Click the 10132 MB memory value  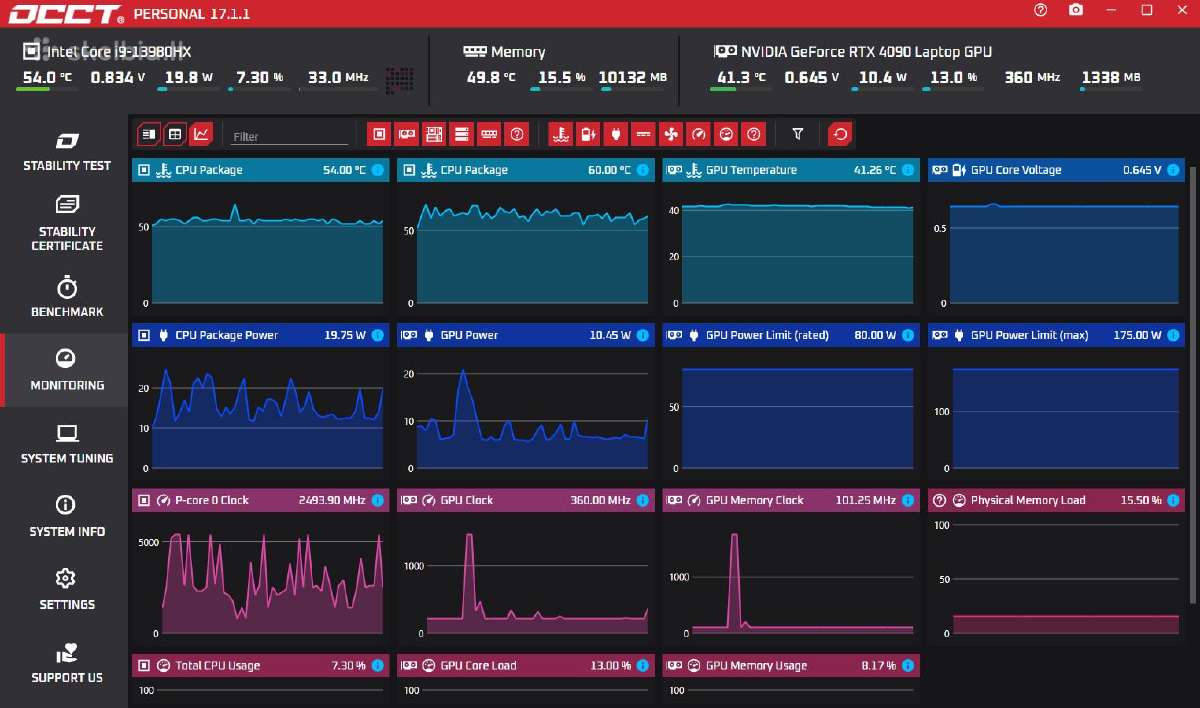click(633, 77)
